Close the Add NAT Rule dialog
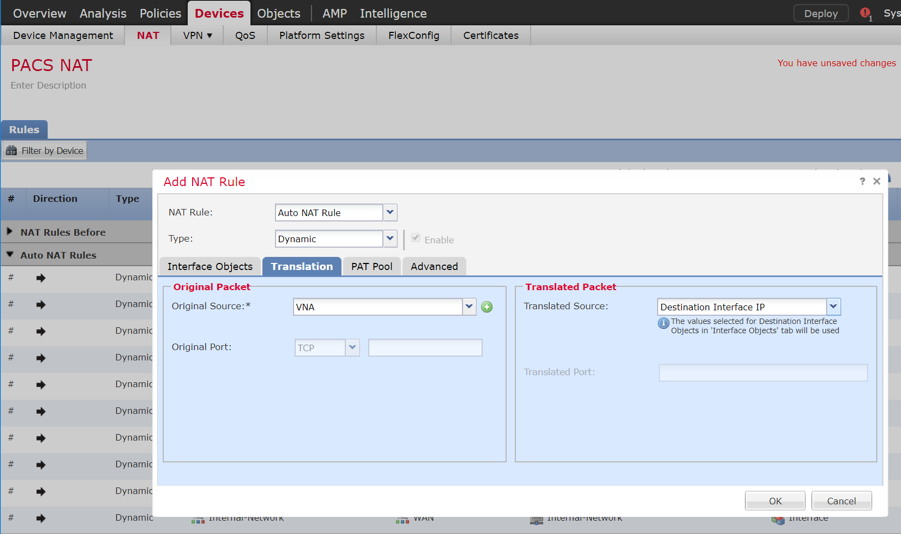This screenshot has width=901, height=534. coord(877,182)
